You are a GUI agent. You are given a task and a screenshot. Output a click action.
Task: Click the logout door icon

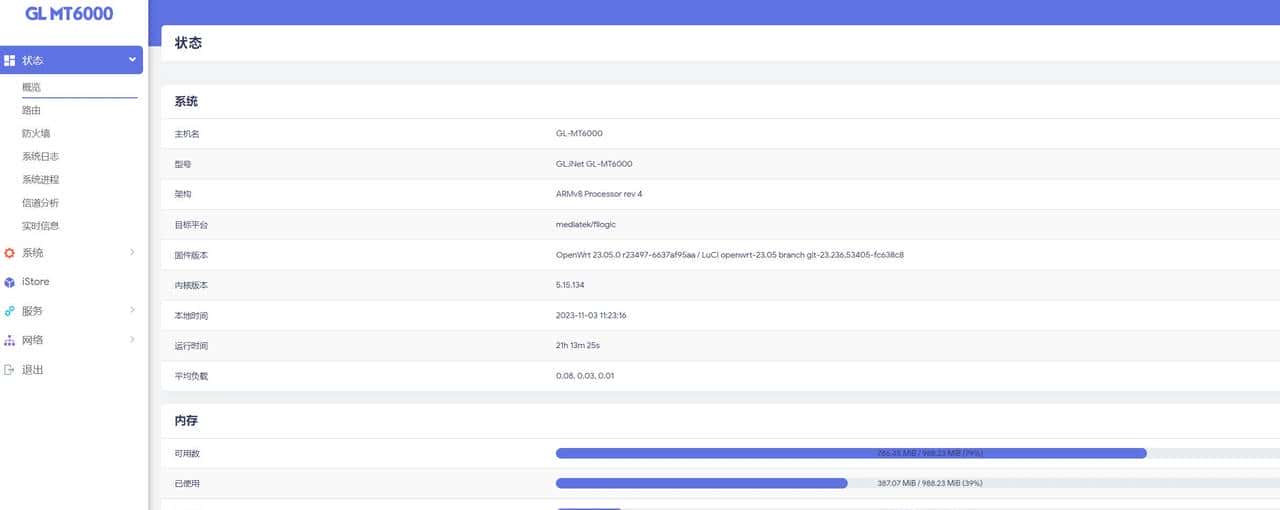(10, 370)
